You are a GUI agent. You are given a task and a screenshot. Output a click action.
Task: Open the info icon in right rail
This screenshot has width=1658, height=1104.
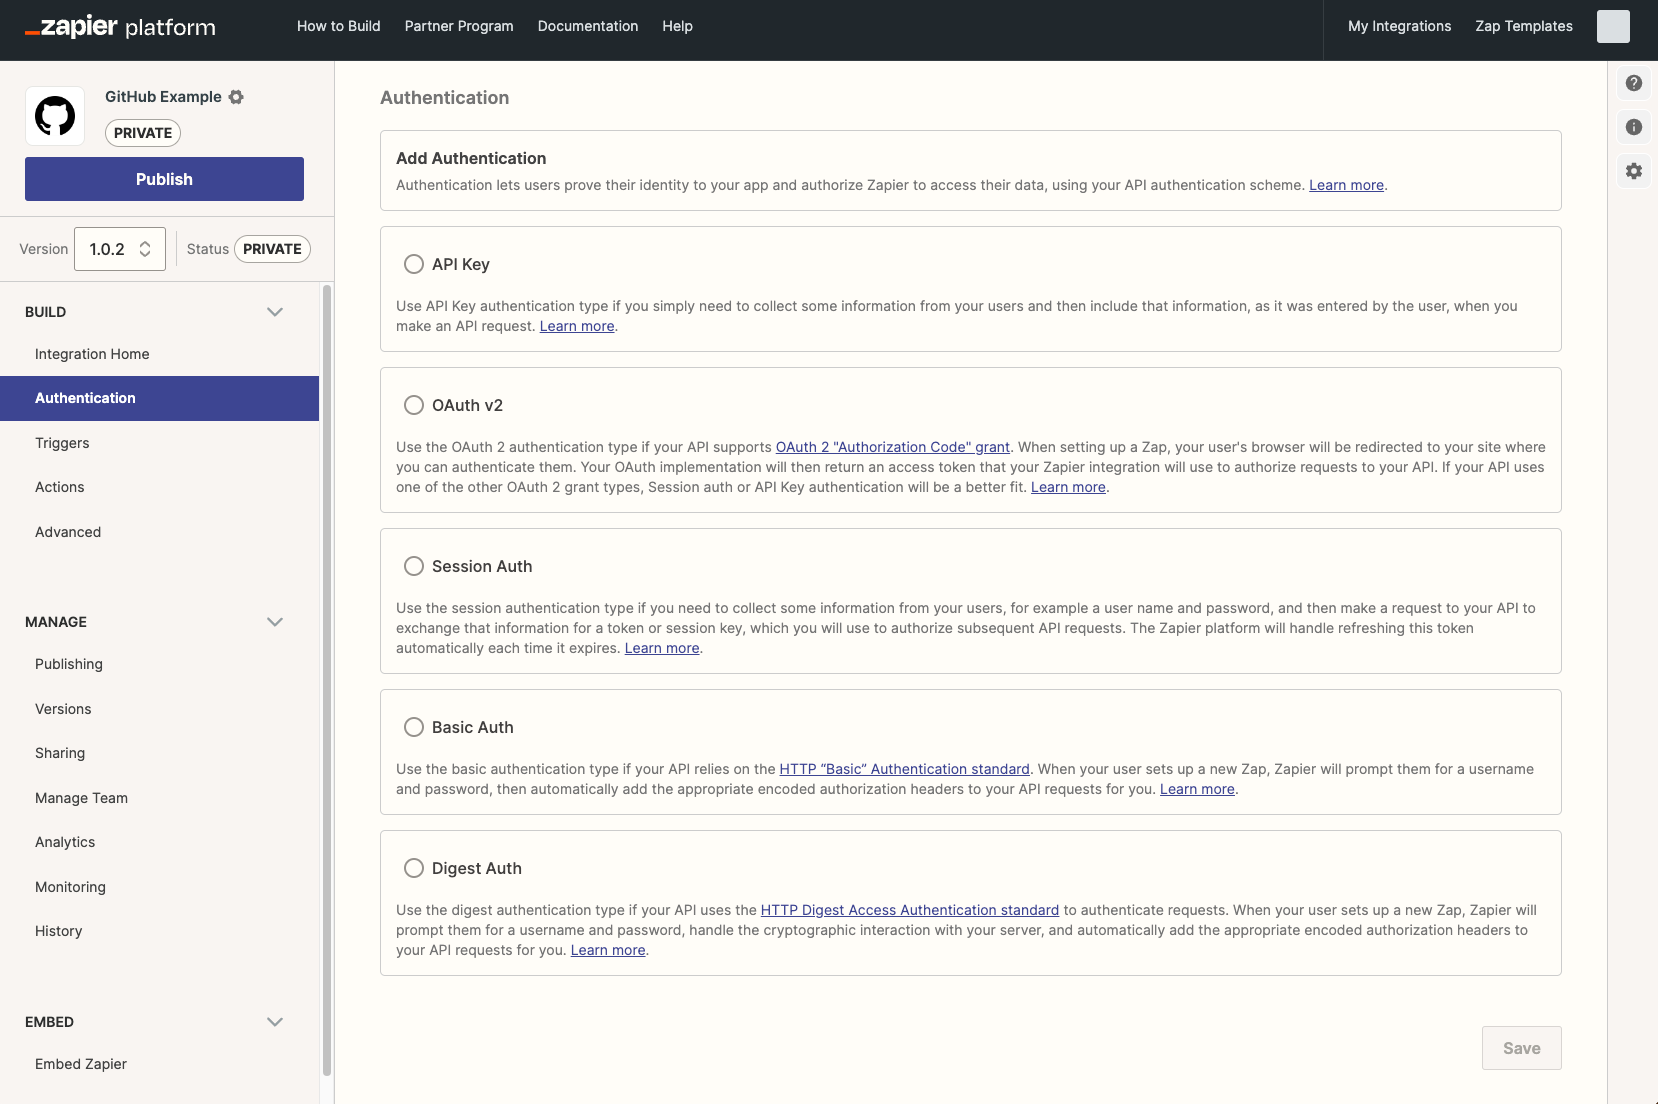pyautogui.click(x=1634, y=127)
